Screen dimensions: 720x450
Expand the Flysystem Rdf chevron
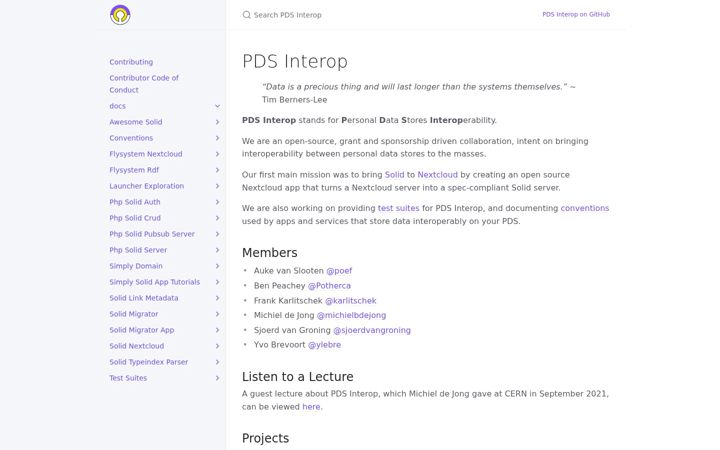pyautogui.click(x=217, y=170)
